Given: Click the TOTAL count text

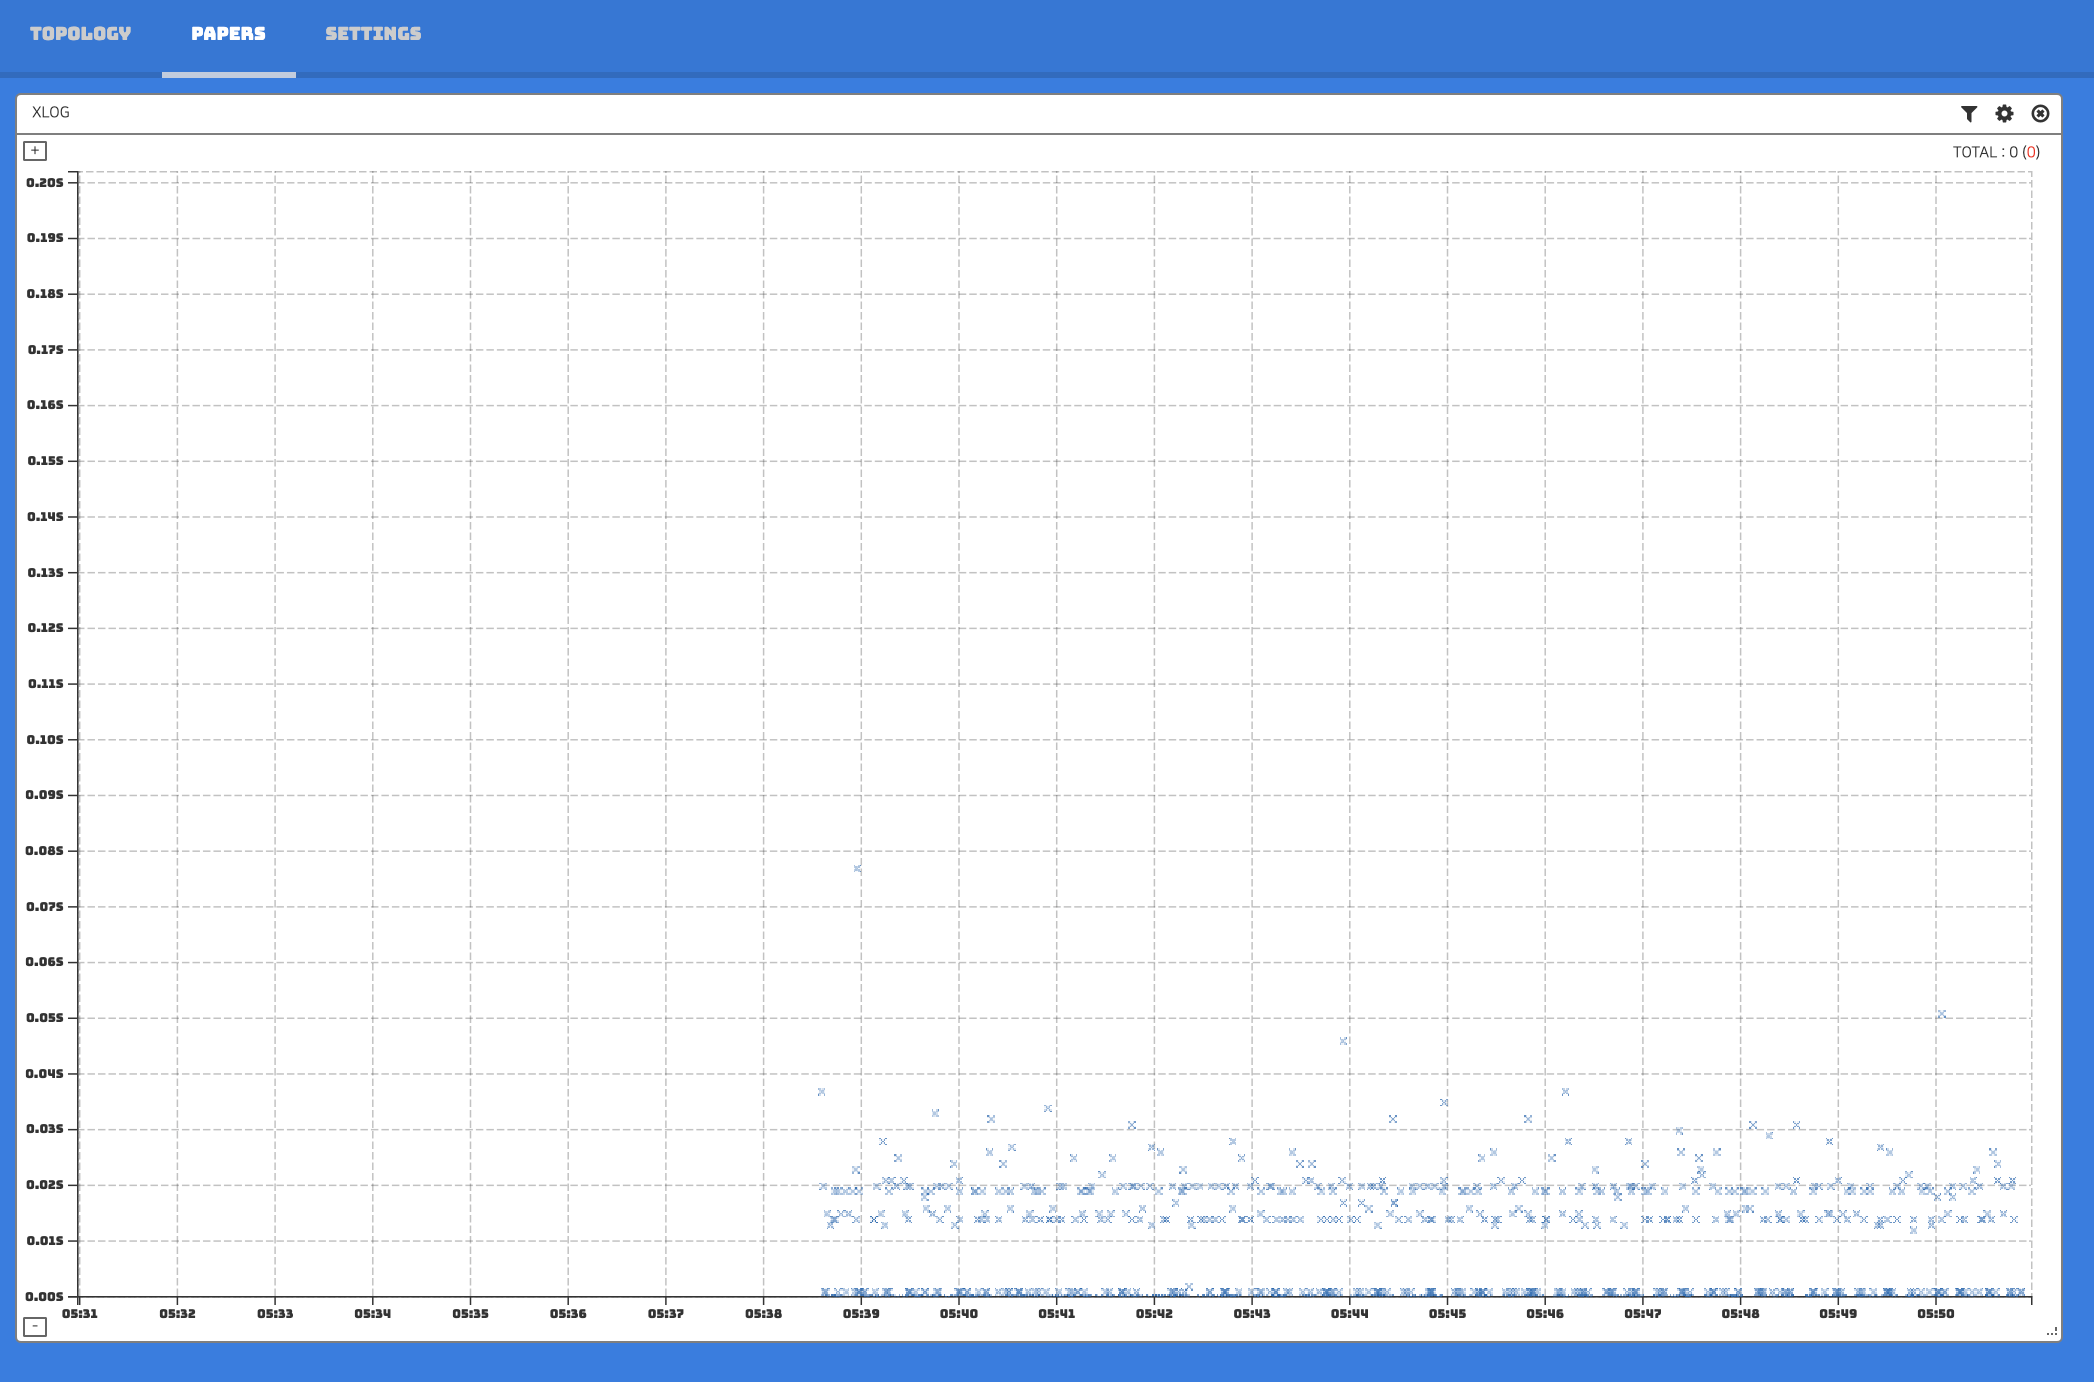Looking at the screenshot, I should point(1982,152).
